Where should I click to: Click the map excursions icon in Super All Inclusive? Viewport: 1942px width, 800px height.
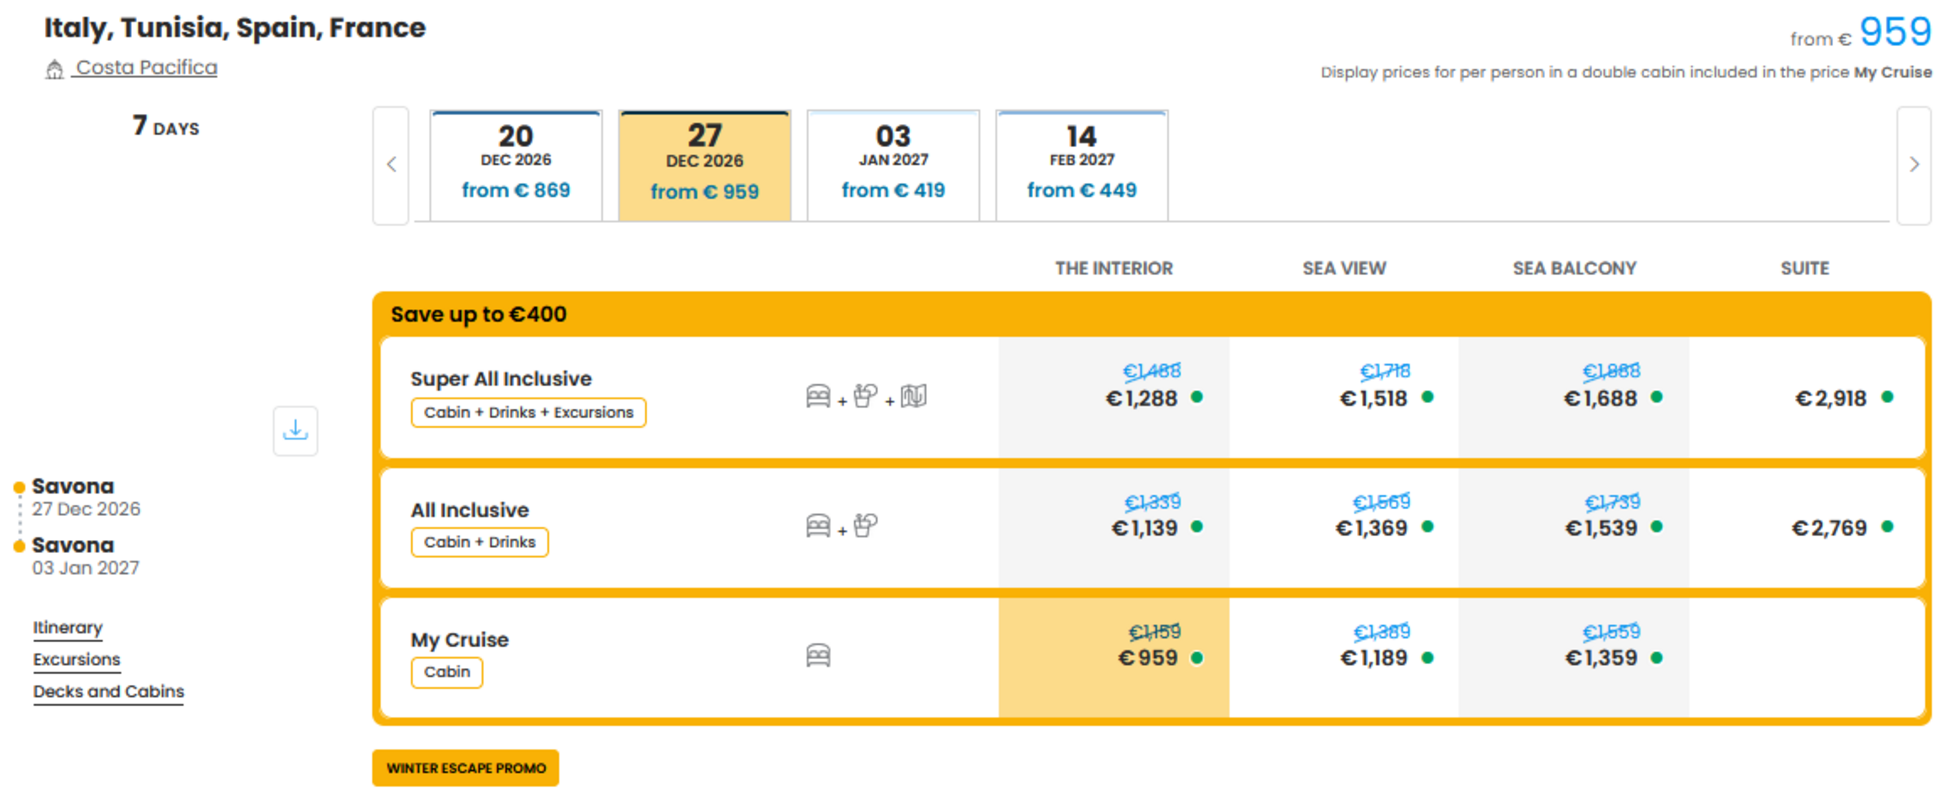(913, 396)
